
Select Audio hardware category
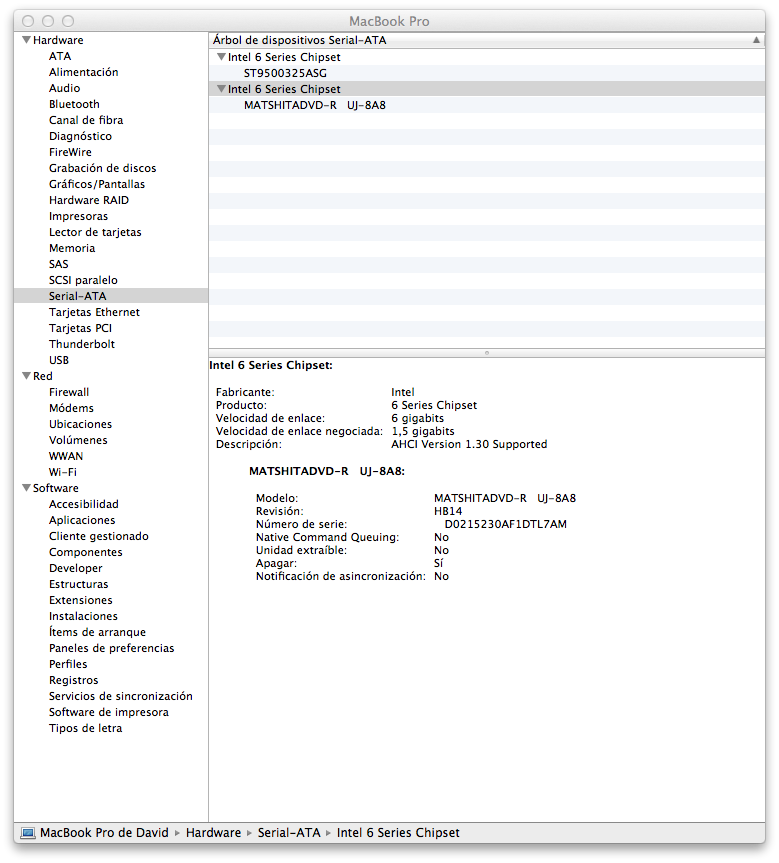(x=64, y=88)
